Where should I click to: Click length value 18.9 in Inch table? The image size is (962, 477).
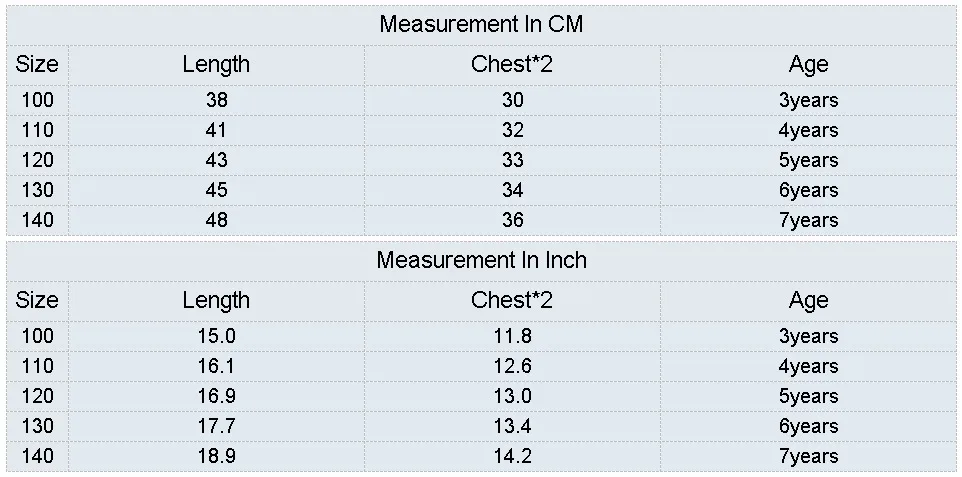tap(216, 457)
